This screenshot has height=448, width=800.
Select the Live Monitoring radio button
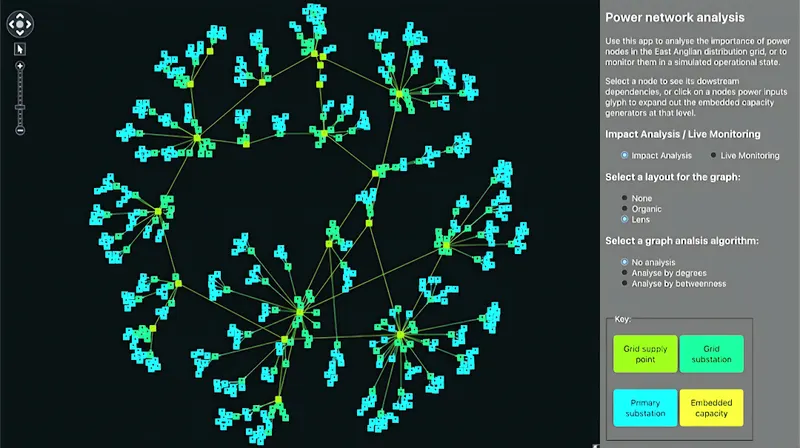[713, 155]
